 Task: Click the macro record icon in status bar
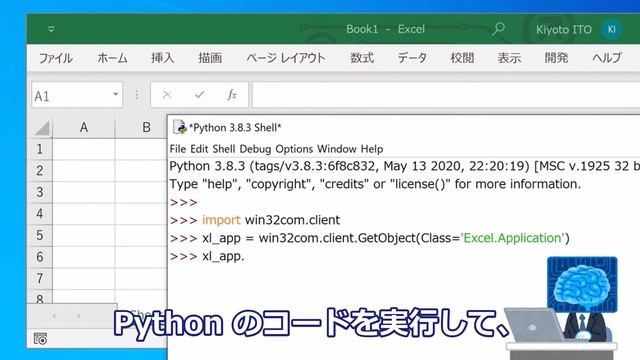tap(40, 338)
